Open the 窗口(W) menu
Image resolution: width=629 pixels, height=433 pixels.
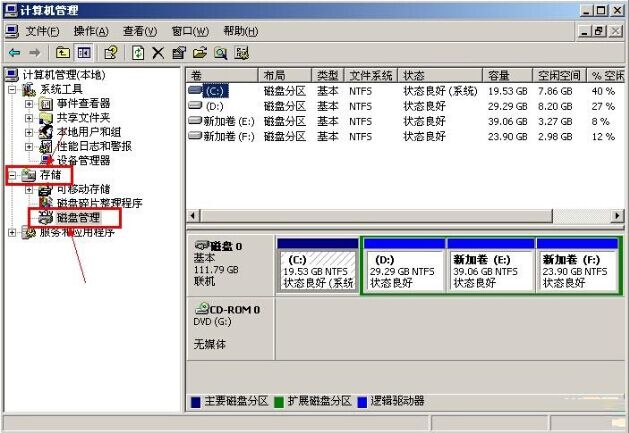coord(190,31)
